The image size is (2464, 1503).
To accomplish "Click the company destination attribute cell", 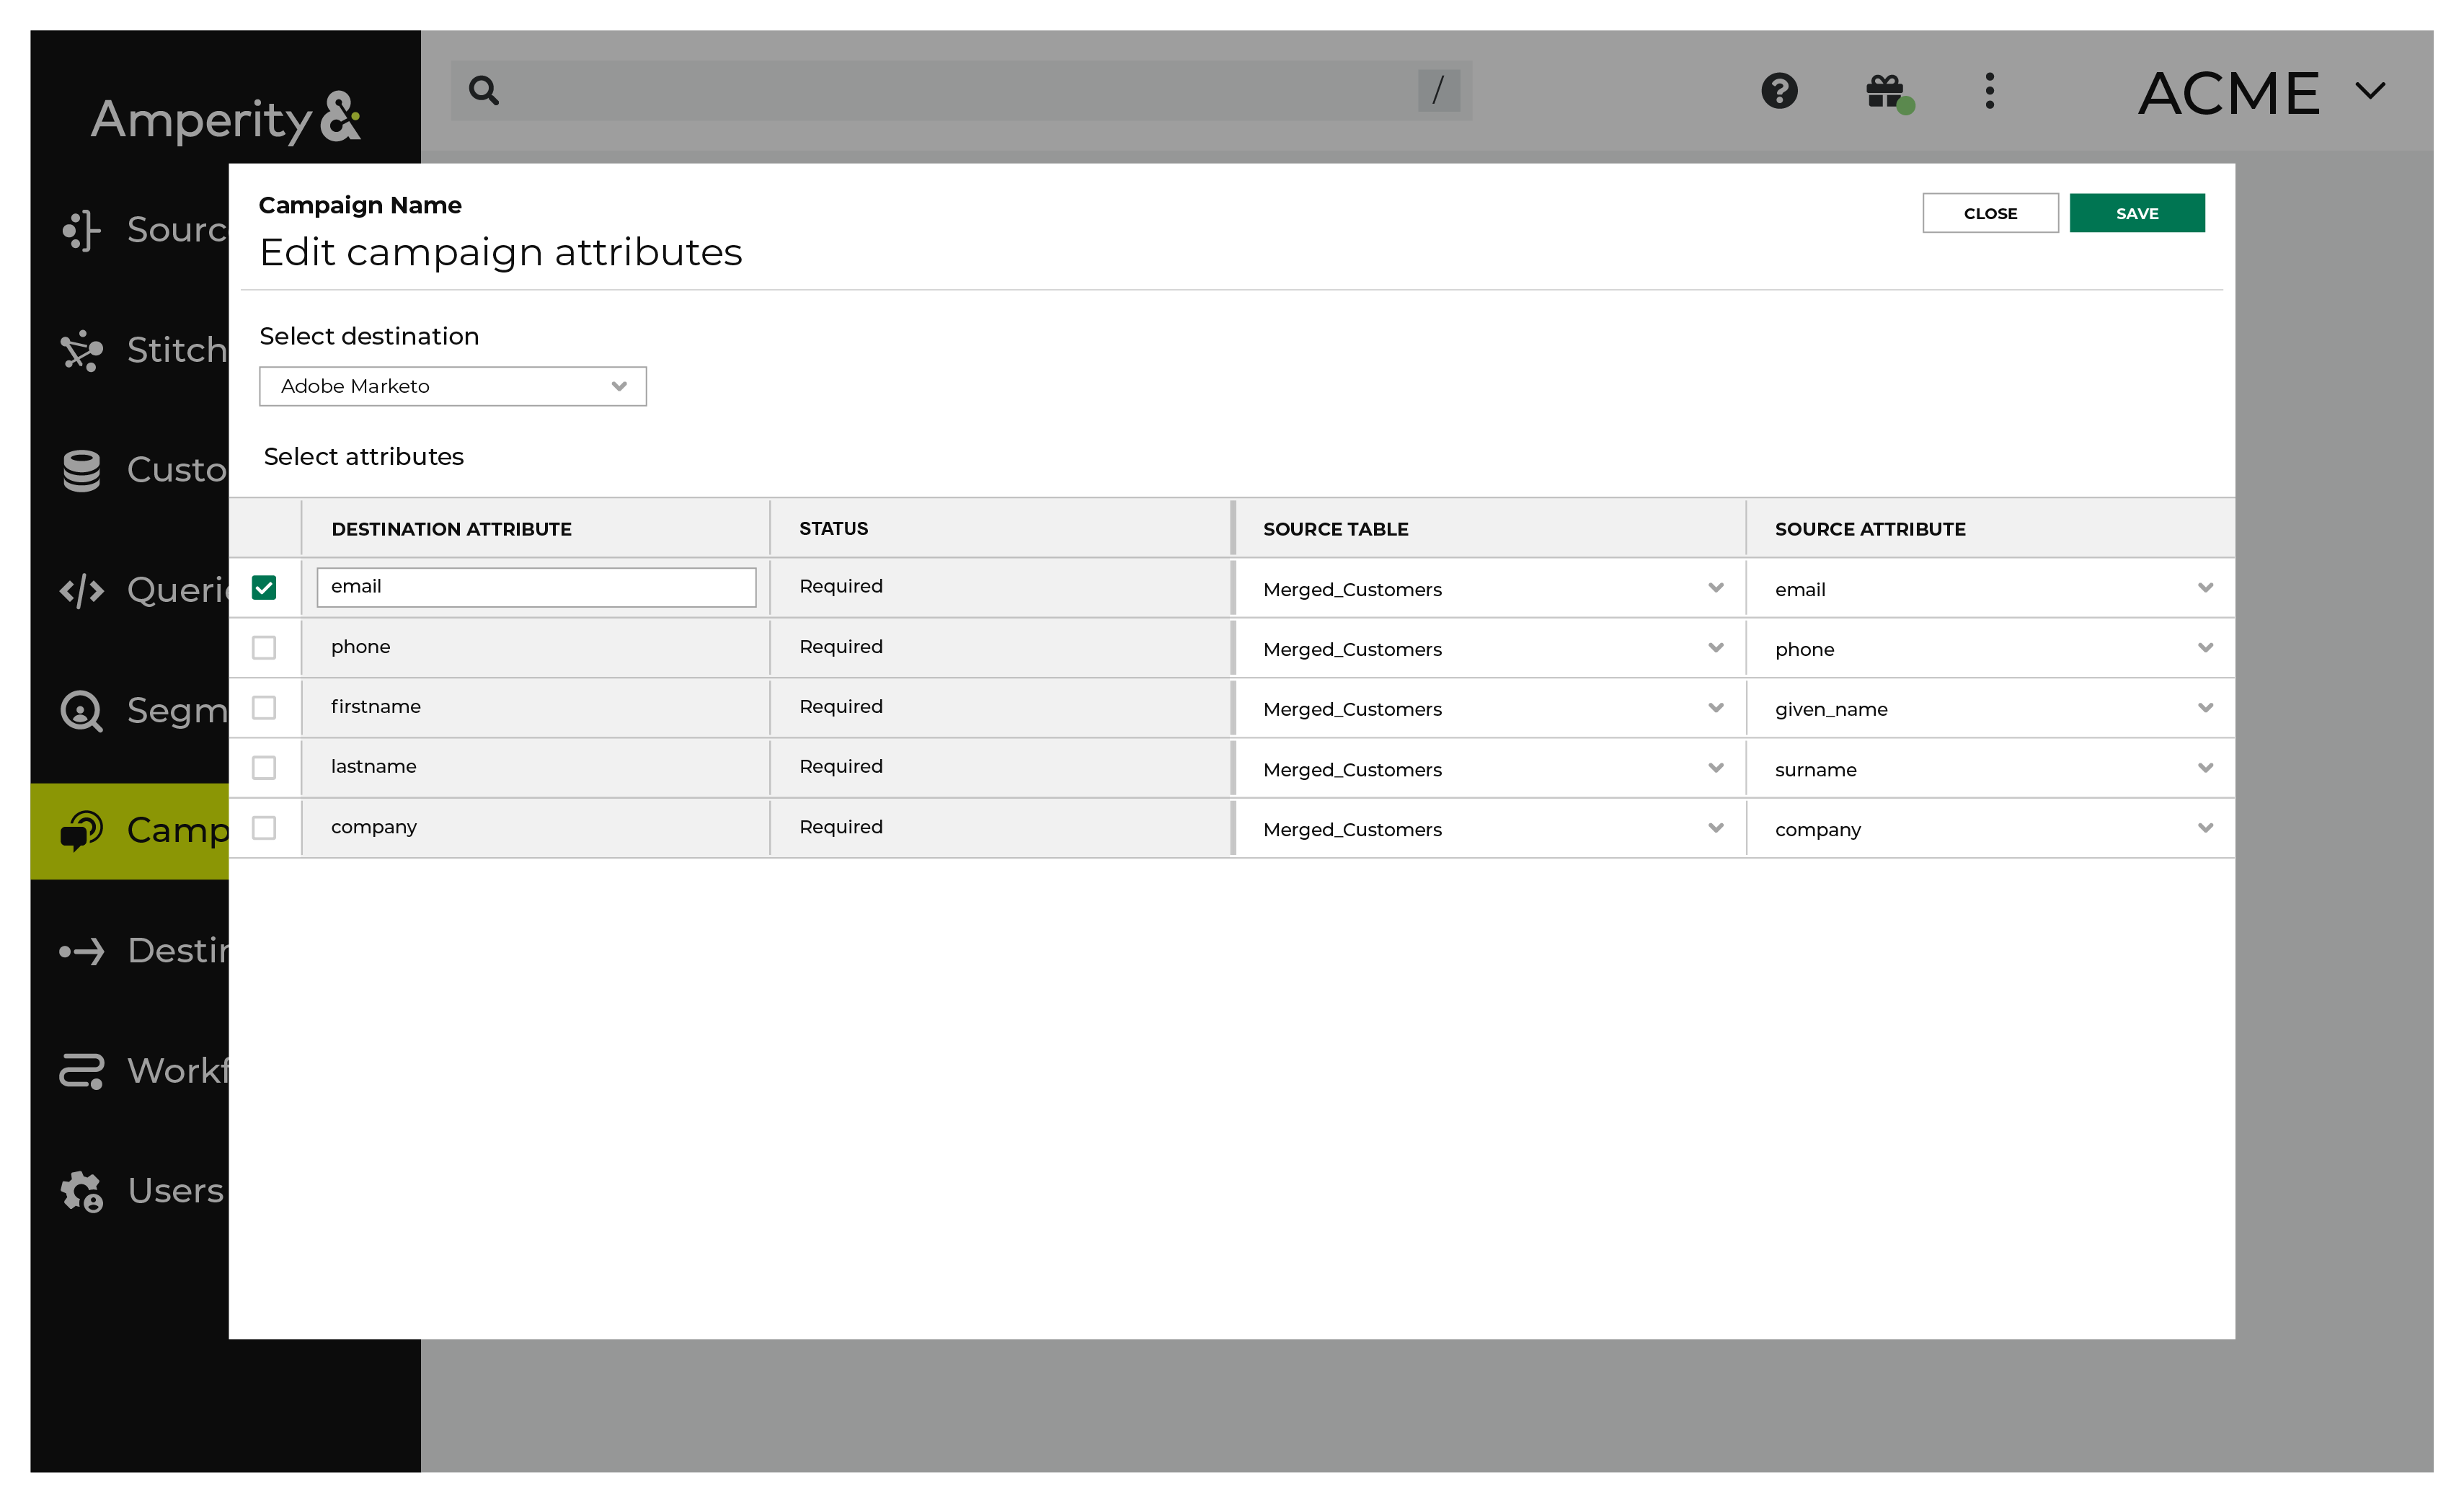I will coord(536,827).
